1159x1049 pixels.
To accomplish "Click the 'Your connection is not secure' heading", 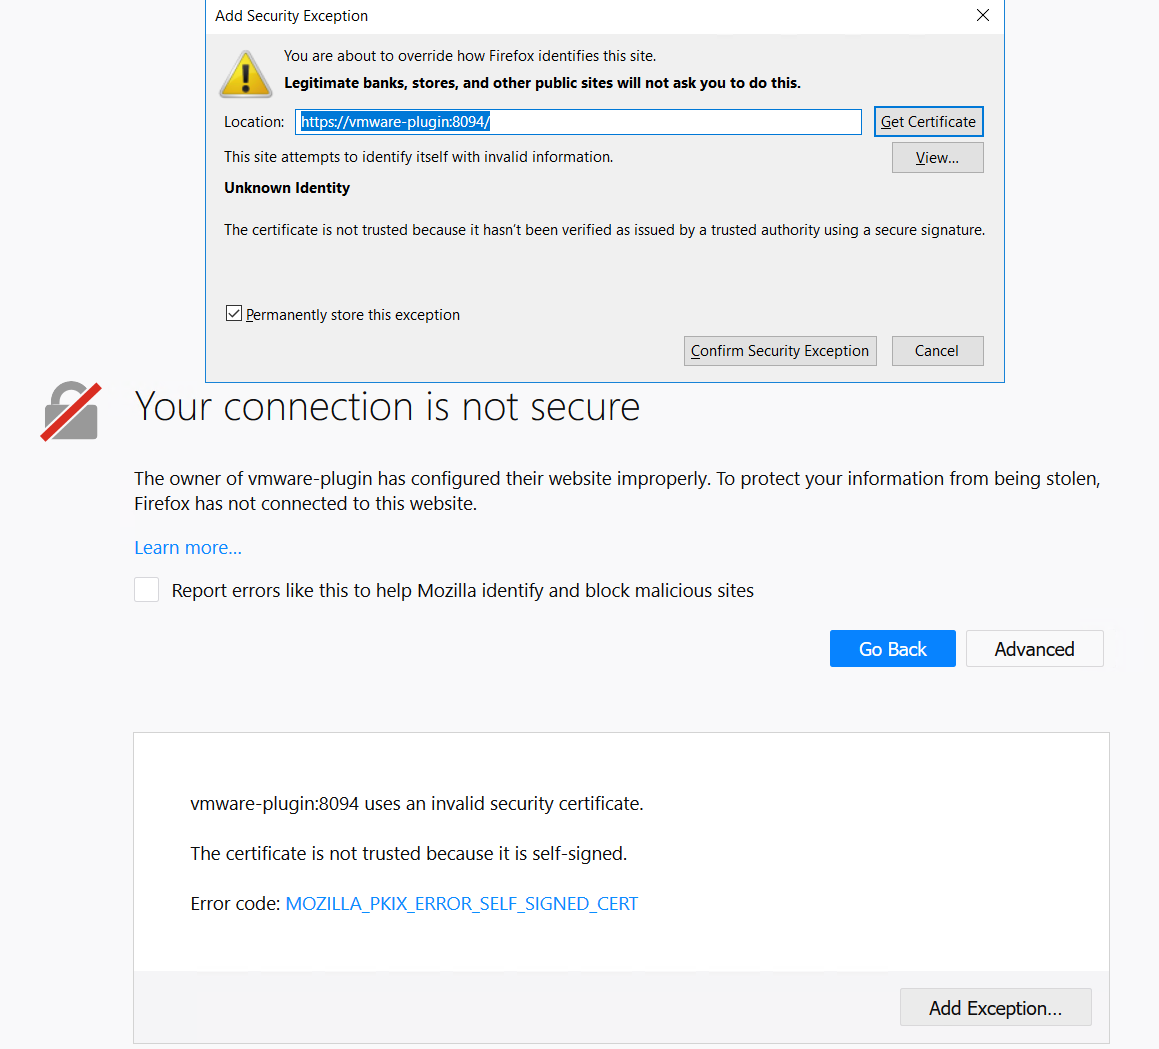I will [x=387, y=407].
